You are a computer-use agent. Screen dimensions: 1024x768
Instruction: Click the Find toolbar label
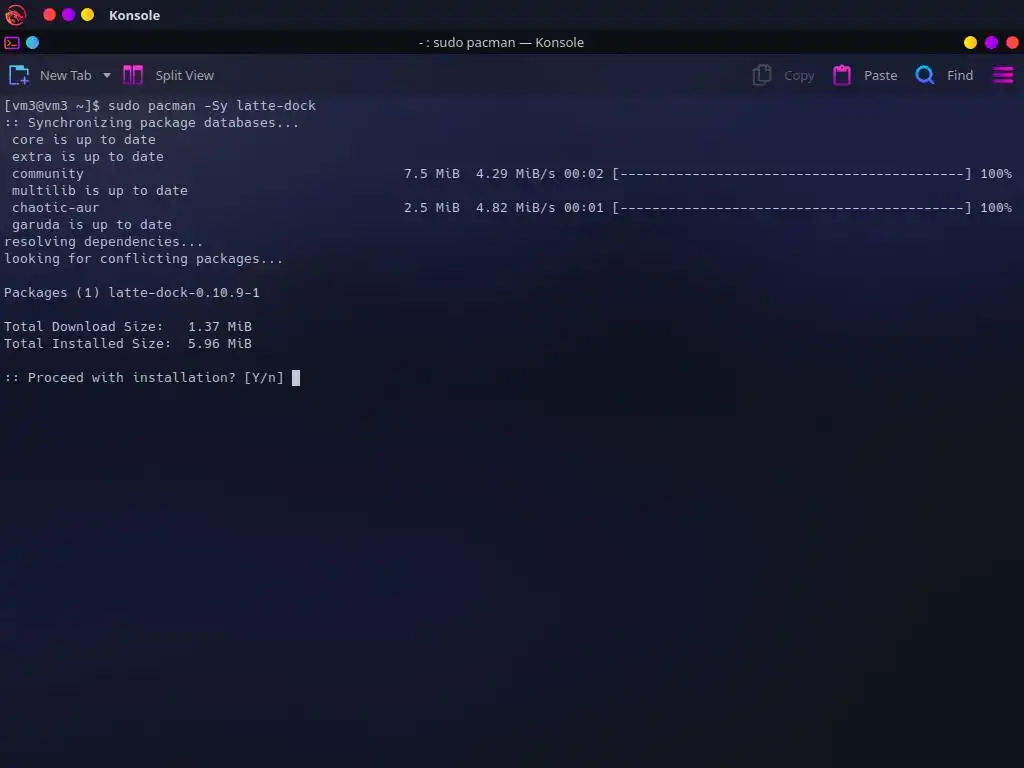960,76
